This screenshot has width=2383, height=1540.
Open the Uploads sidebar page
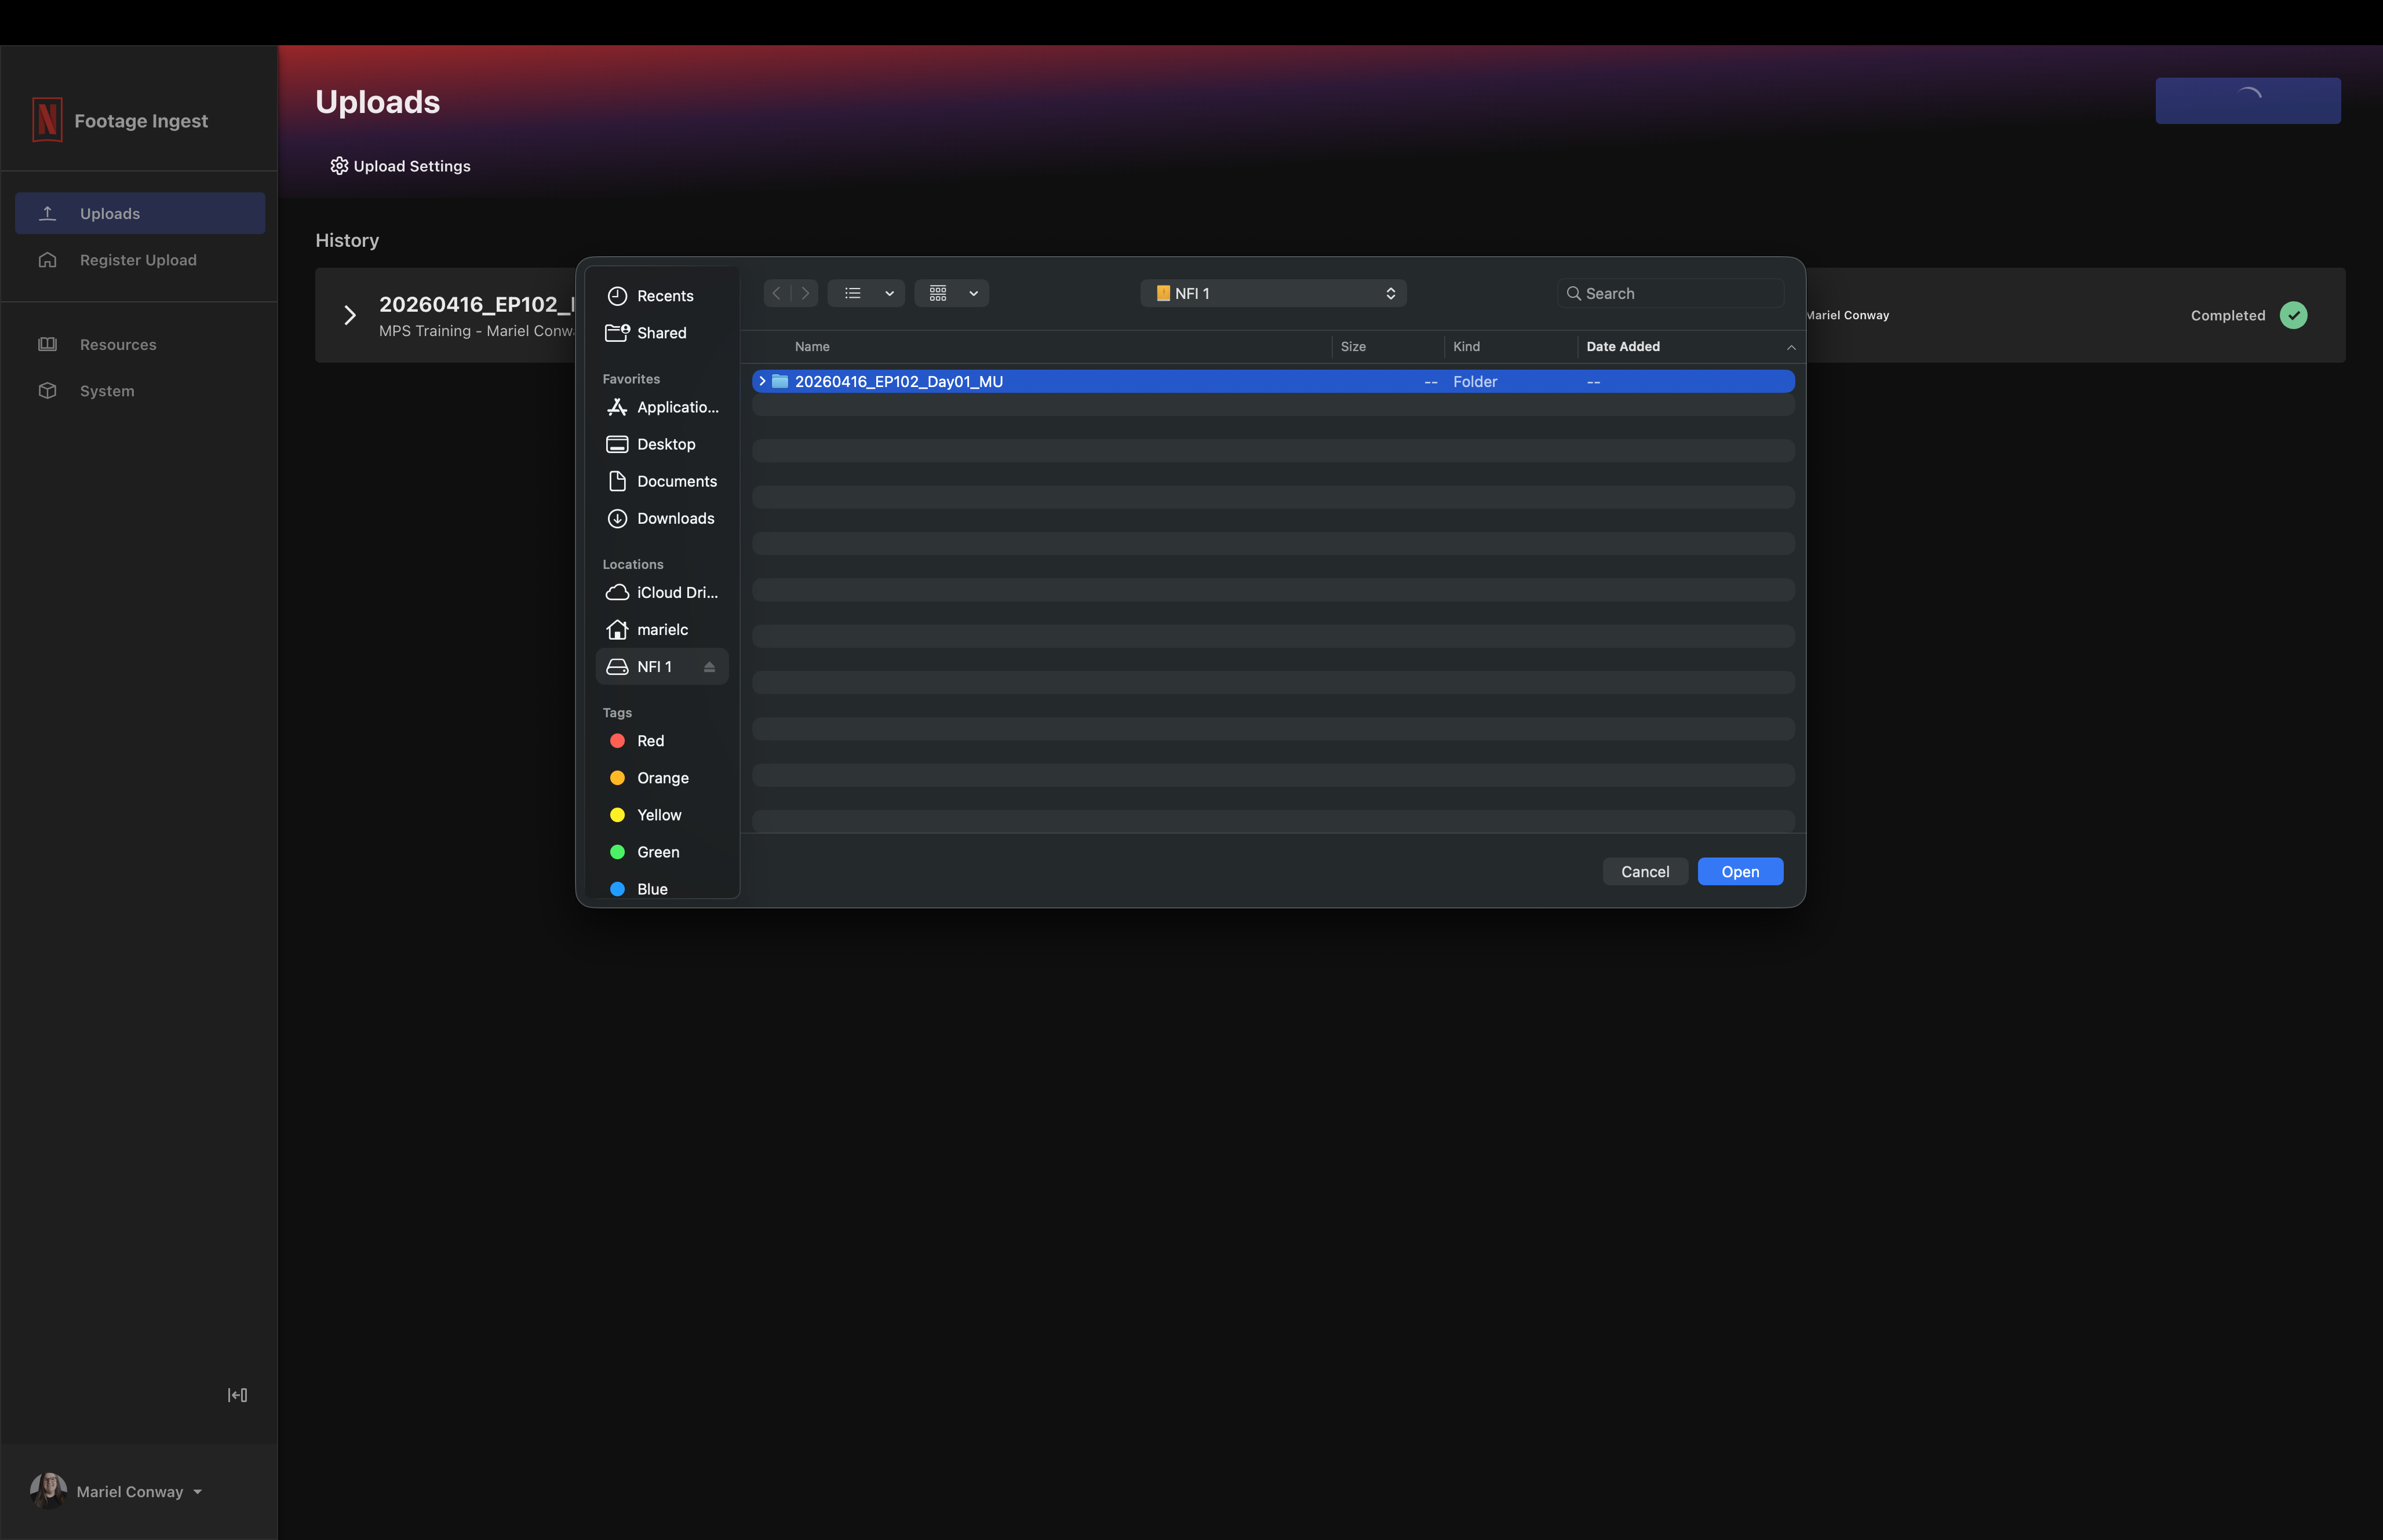pyautogui.click(x=140, y=213)
